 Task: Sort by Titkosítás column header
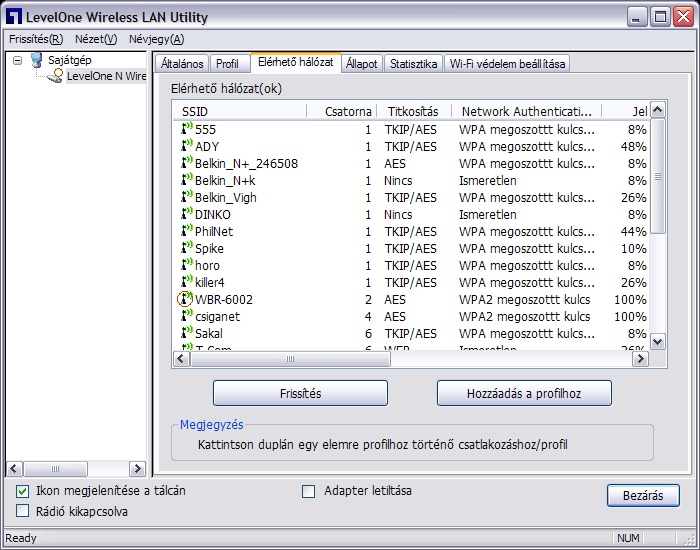[x=414, y=111]
